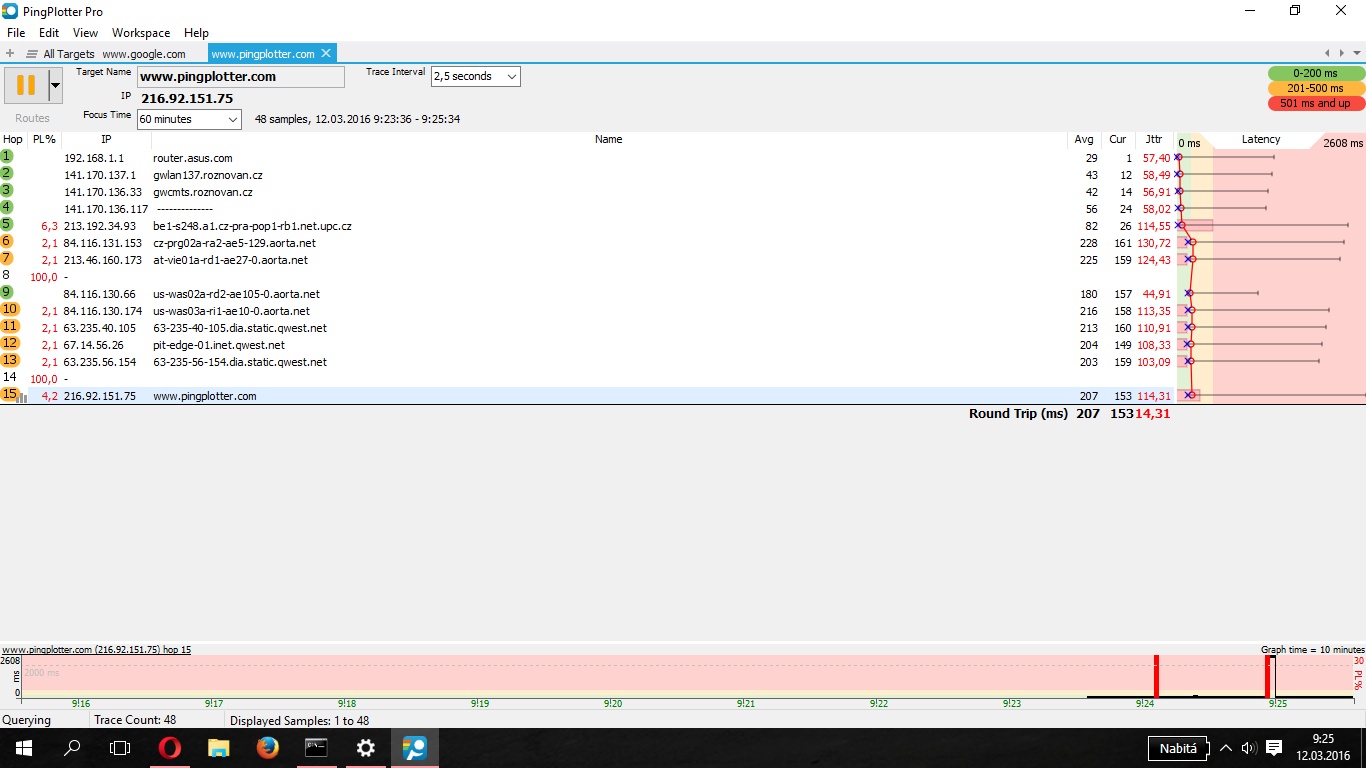The width and height of the screenshot is (1366, 768).
Task: Launch Firefox from the taskbar
Action: tap(267, 748)
